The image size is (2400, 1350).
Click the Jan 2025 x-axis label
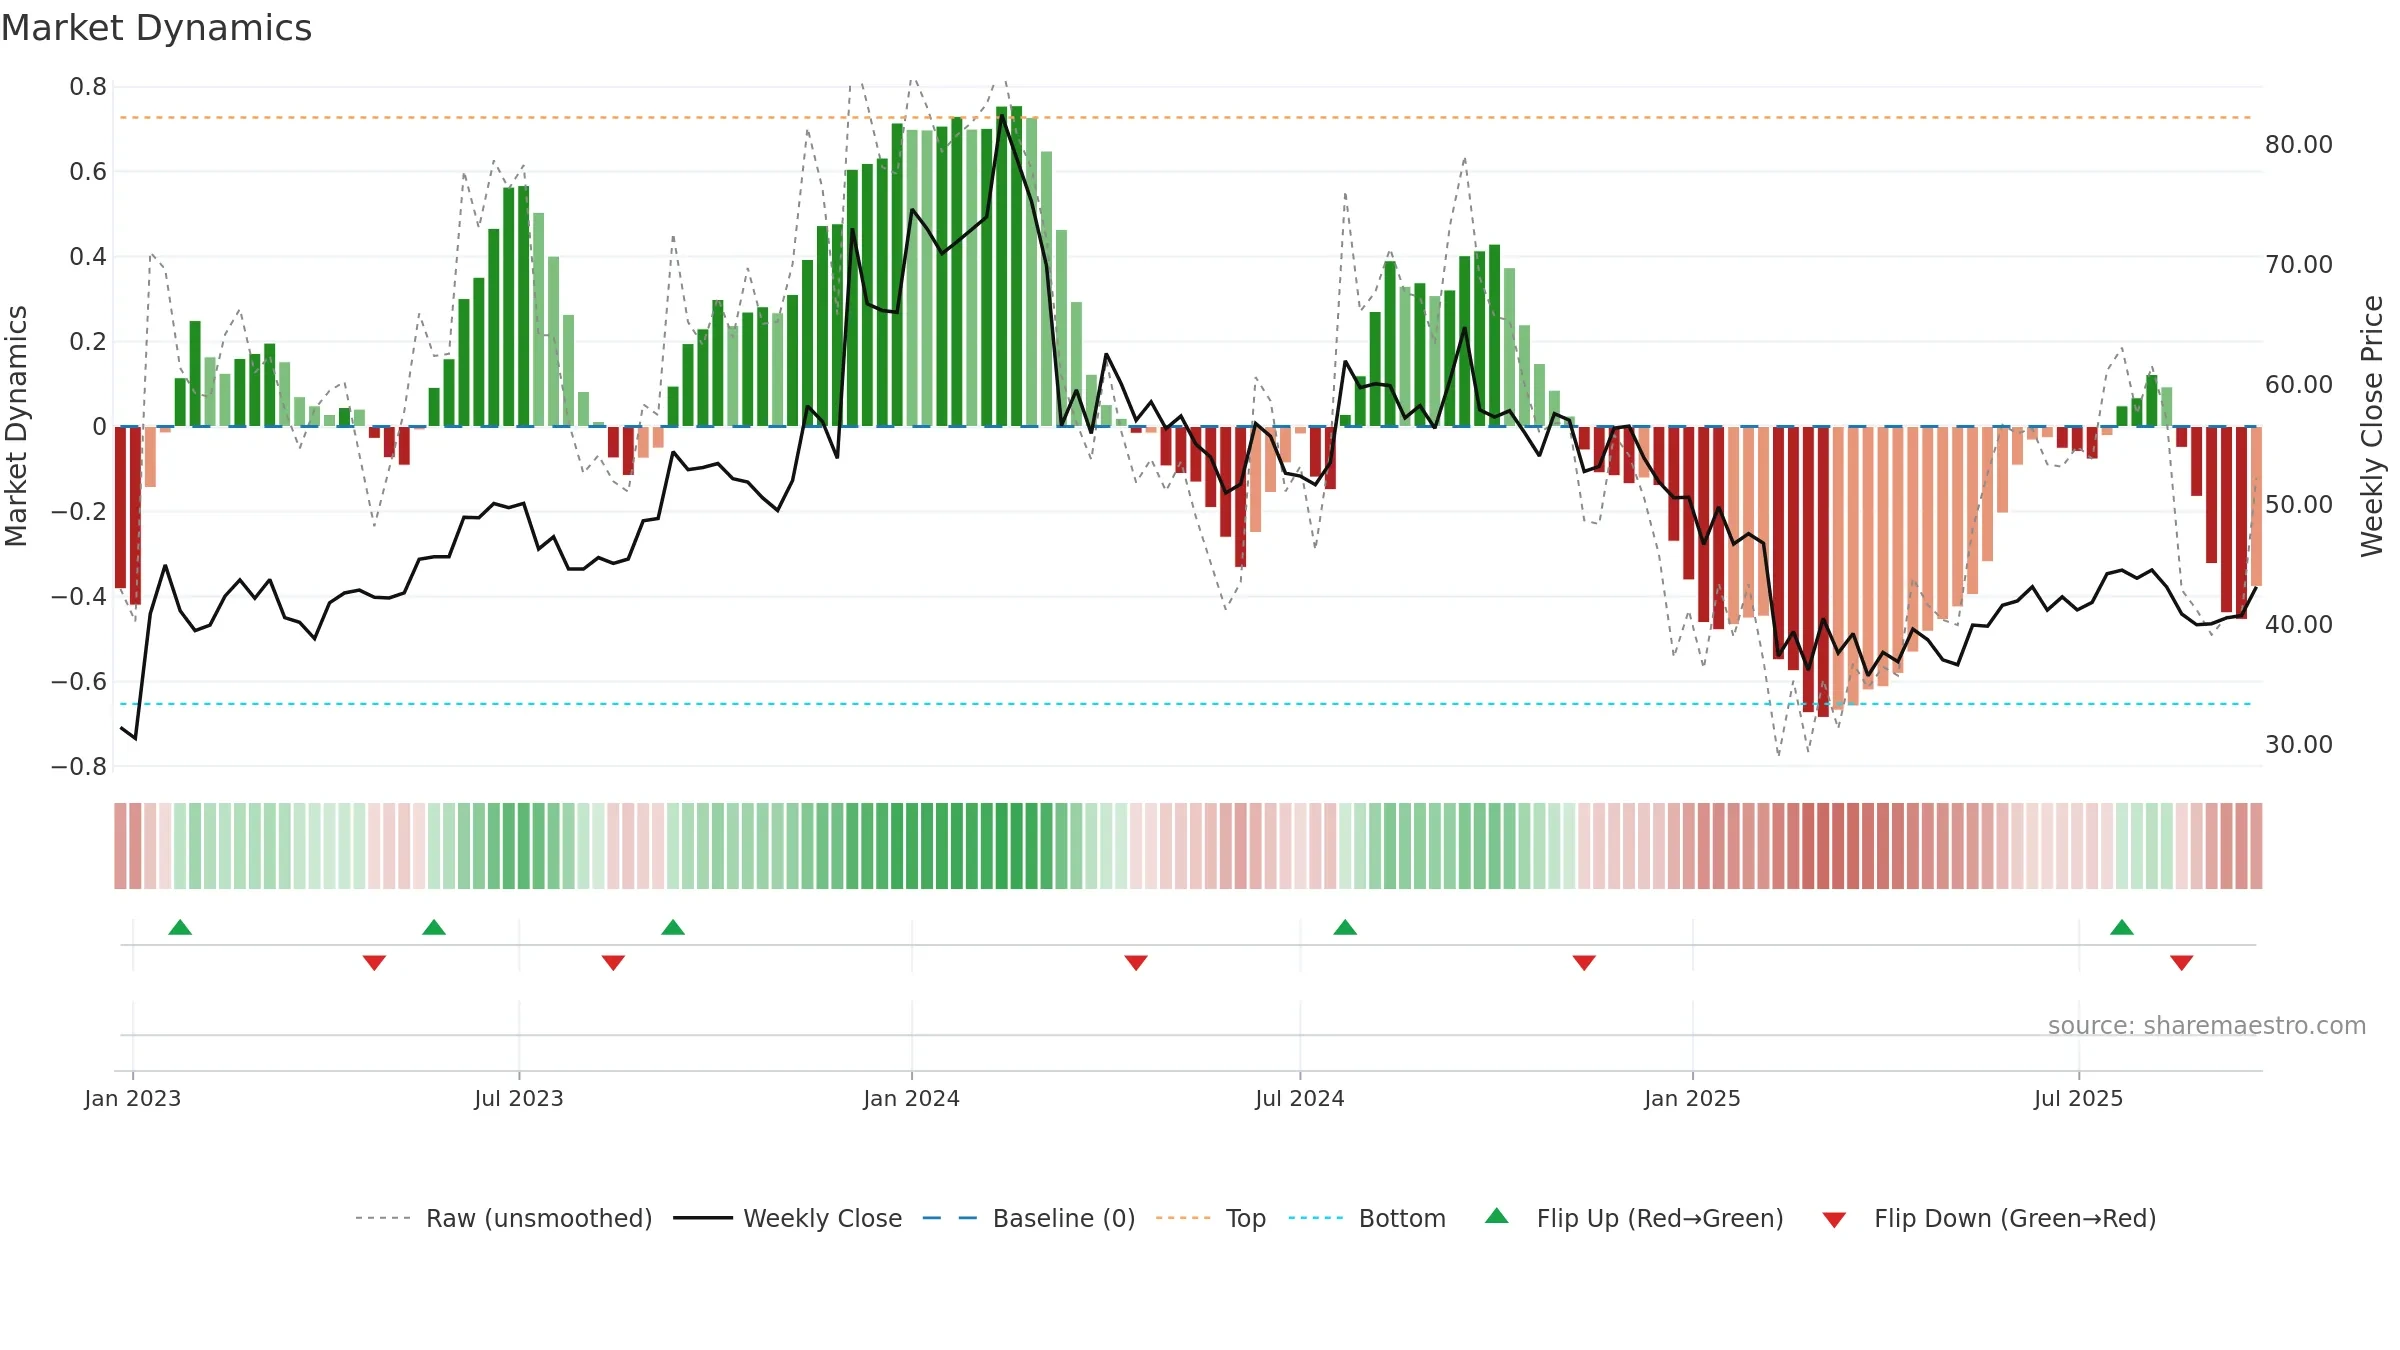pyautogui.click(x=1693, y=1098)
